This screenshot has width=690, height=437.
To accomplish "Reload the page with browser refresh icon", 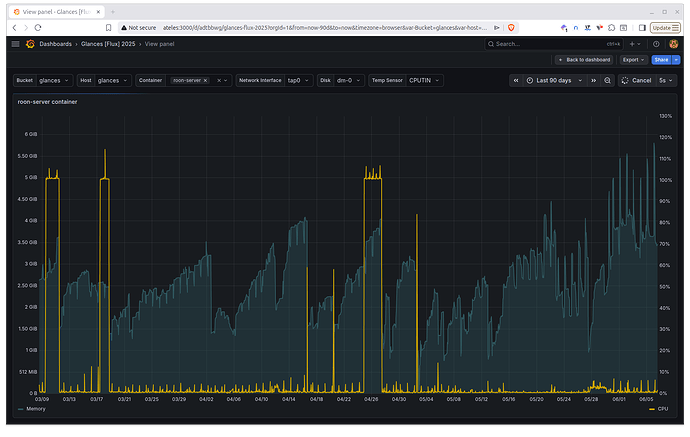I will (38, 28).
